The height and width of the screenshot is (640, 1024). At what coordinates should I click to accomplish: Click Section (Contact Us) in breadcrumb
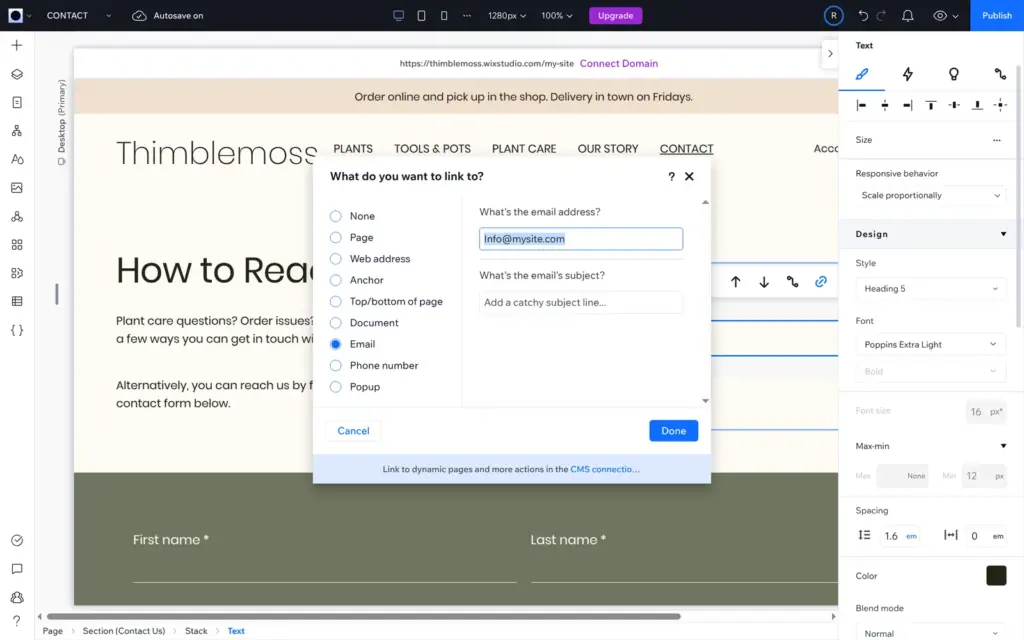(x=123, y=631)
